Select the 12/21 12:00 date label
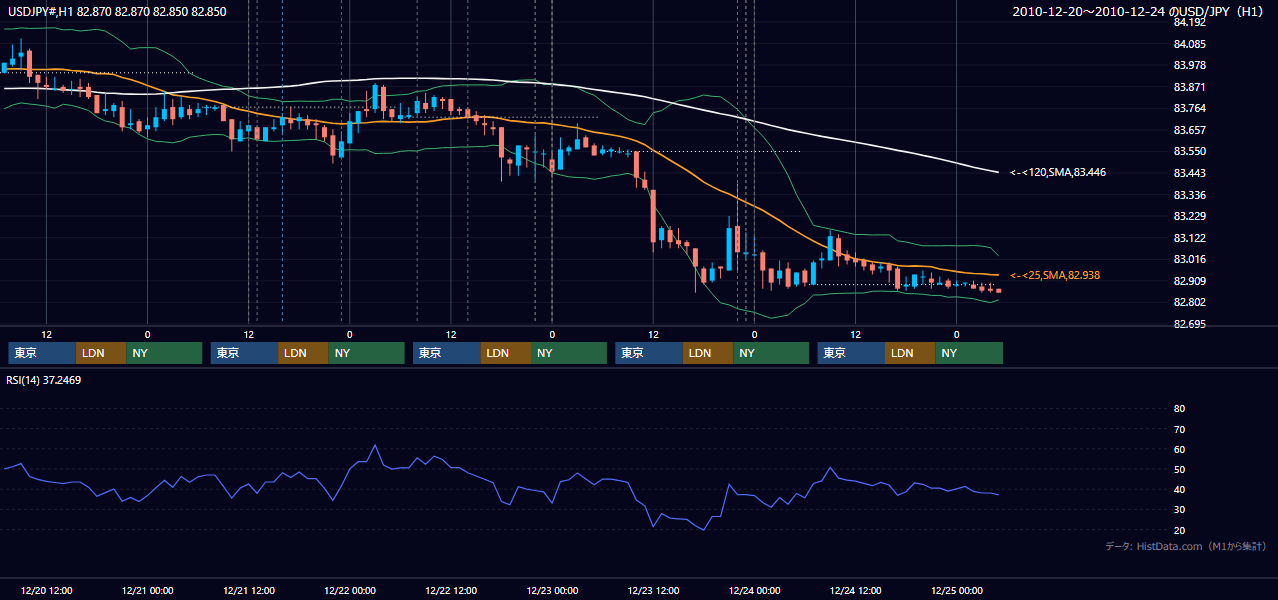Screen dimensions: 1278x600 tap(248, 590)
